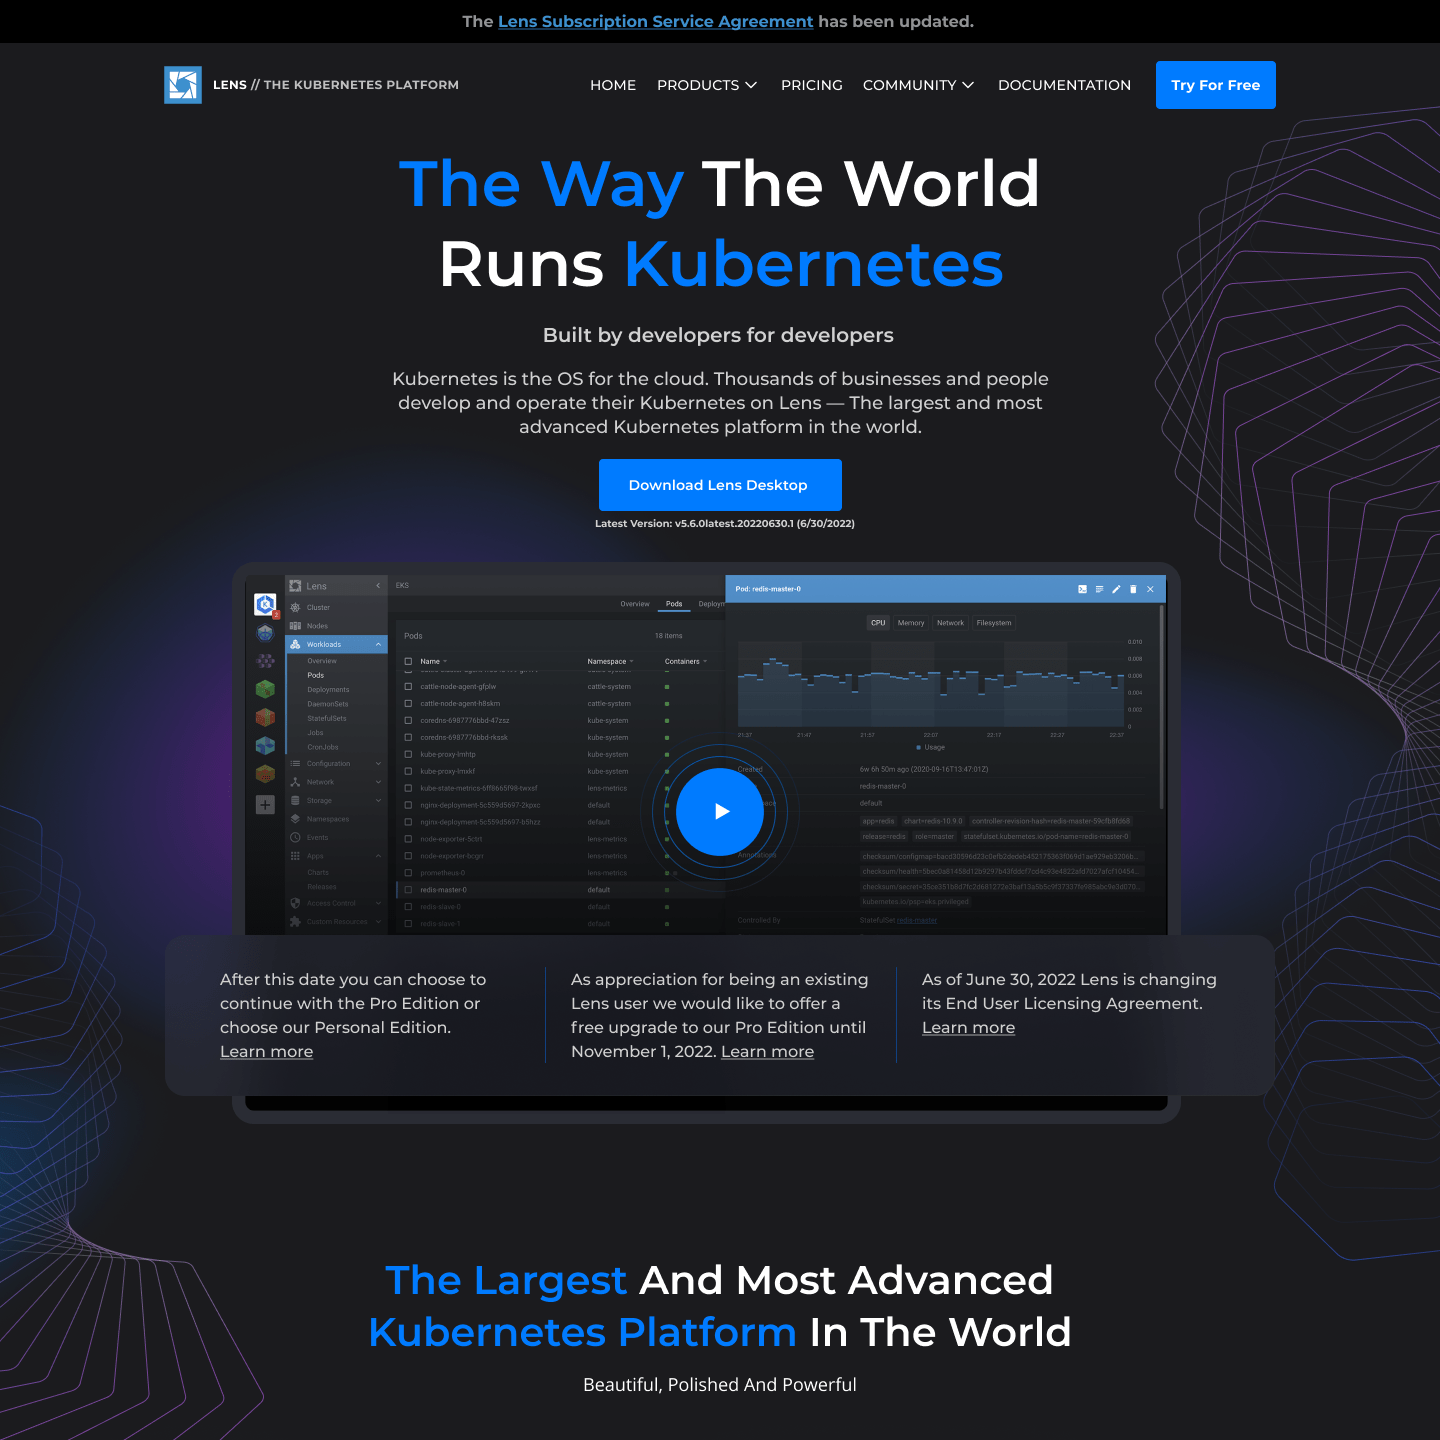Play the Lens demo video
Viewport: 1440px width, 1440px height.
click(720, 811)
